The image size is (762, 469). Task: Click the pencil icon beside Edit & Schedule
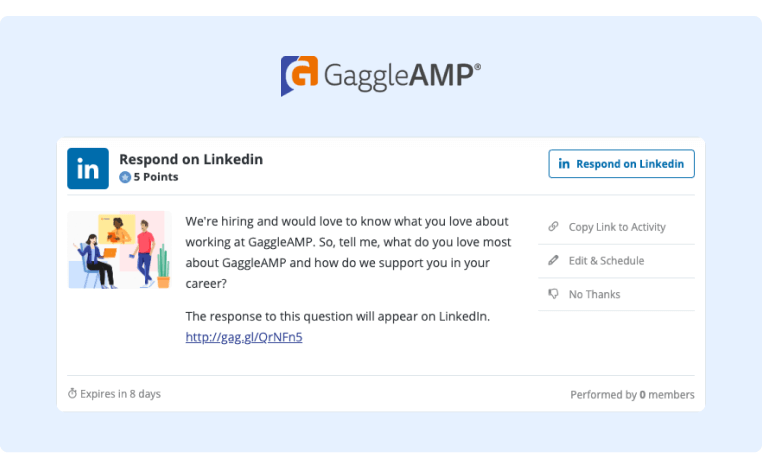tap(553, 261)
